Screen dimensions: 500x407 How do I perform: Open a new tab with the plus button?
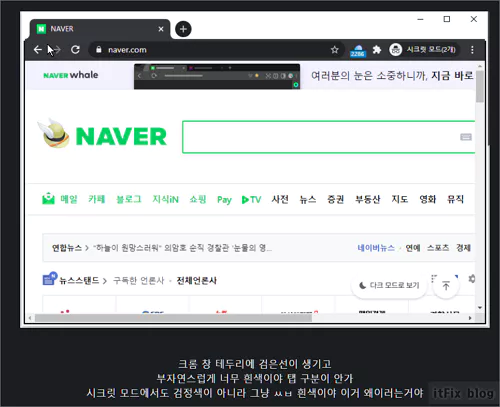pyautogui.click(x=183, y=29)
